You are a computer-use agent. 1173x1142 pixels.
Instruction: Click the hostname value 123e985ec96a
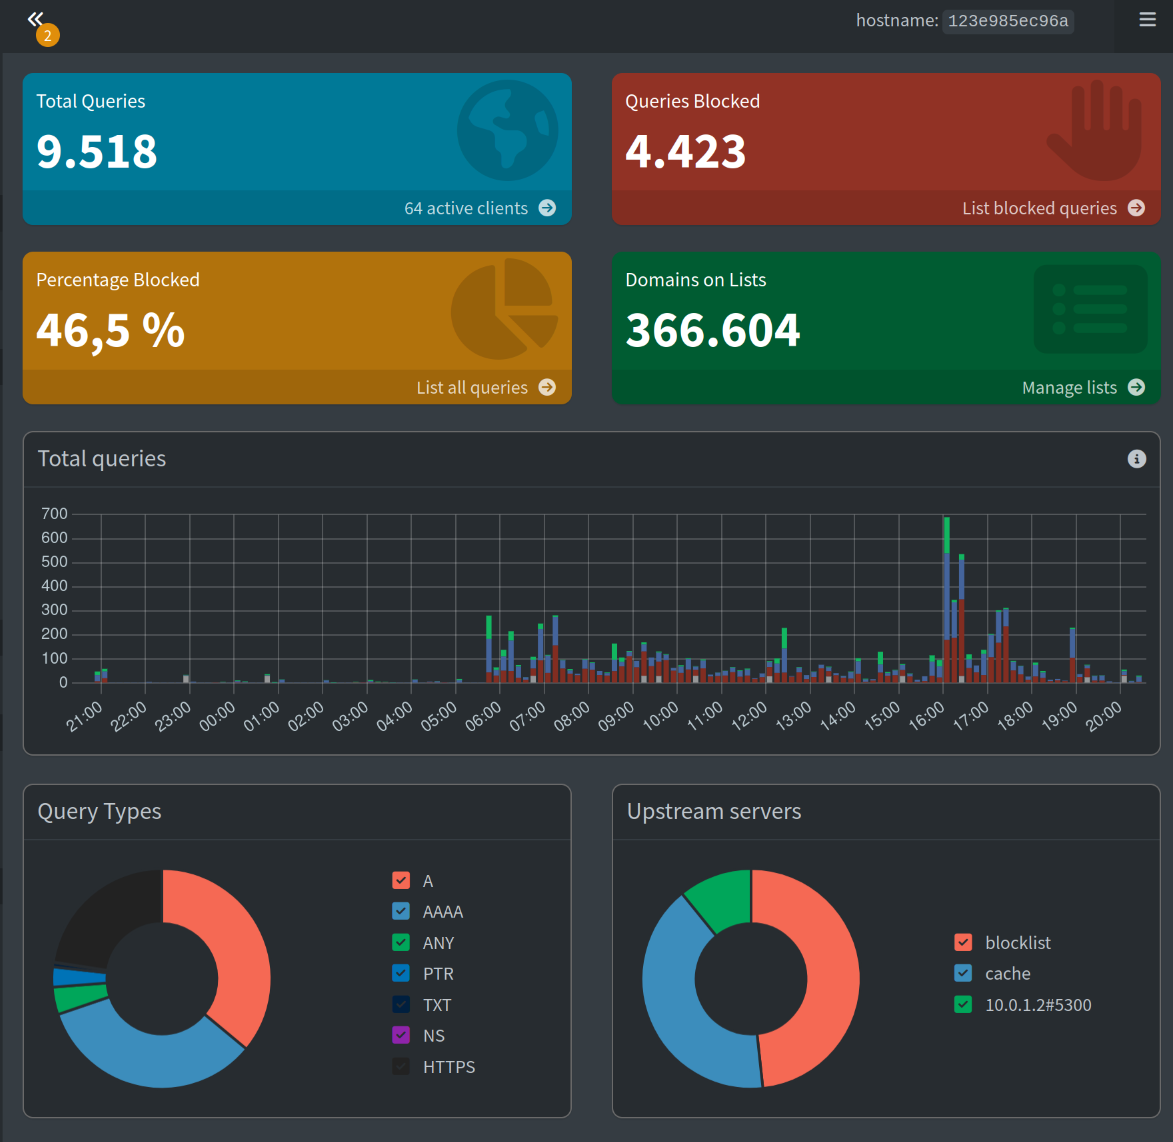pos(1008,20)
